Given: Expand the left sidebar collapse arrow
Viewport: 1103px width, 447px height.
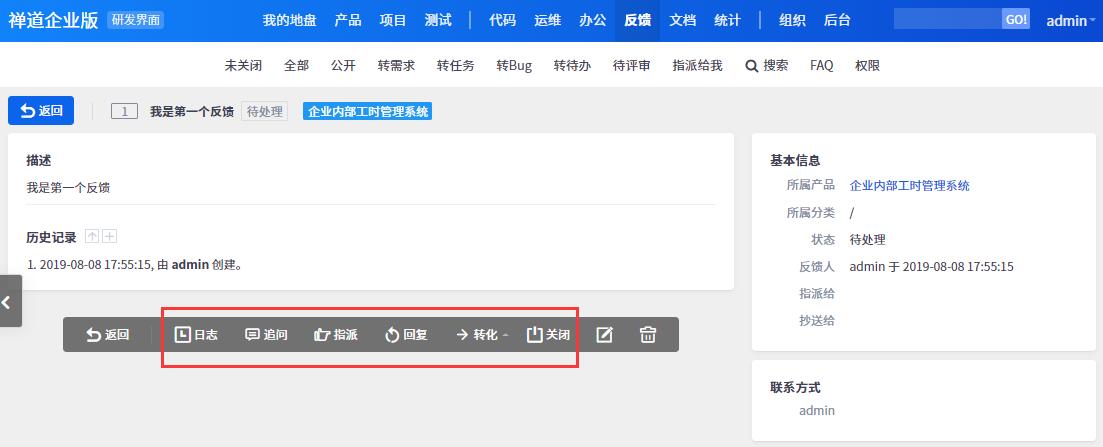Looking at the screenshot, I should click(x=10, y=301).
